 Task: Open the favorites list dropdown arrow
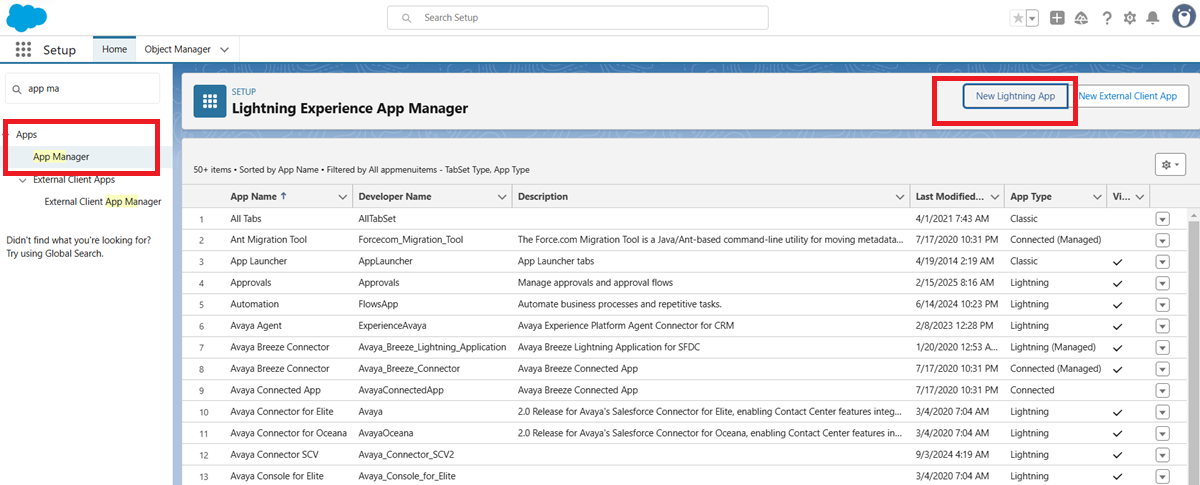pos(1032,18)
